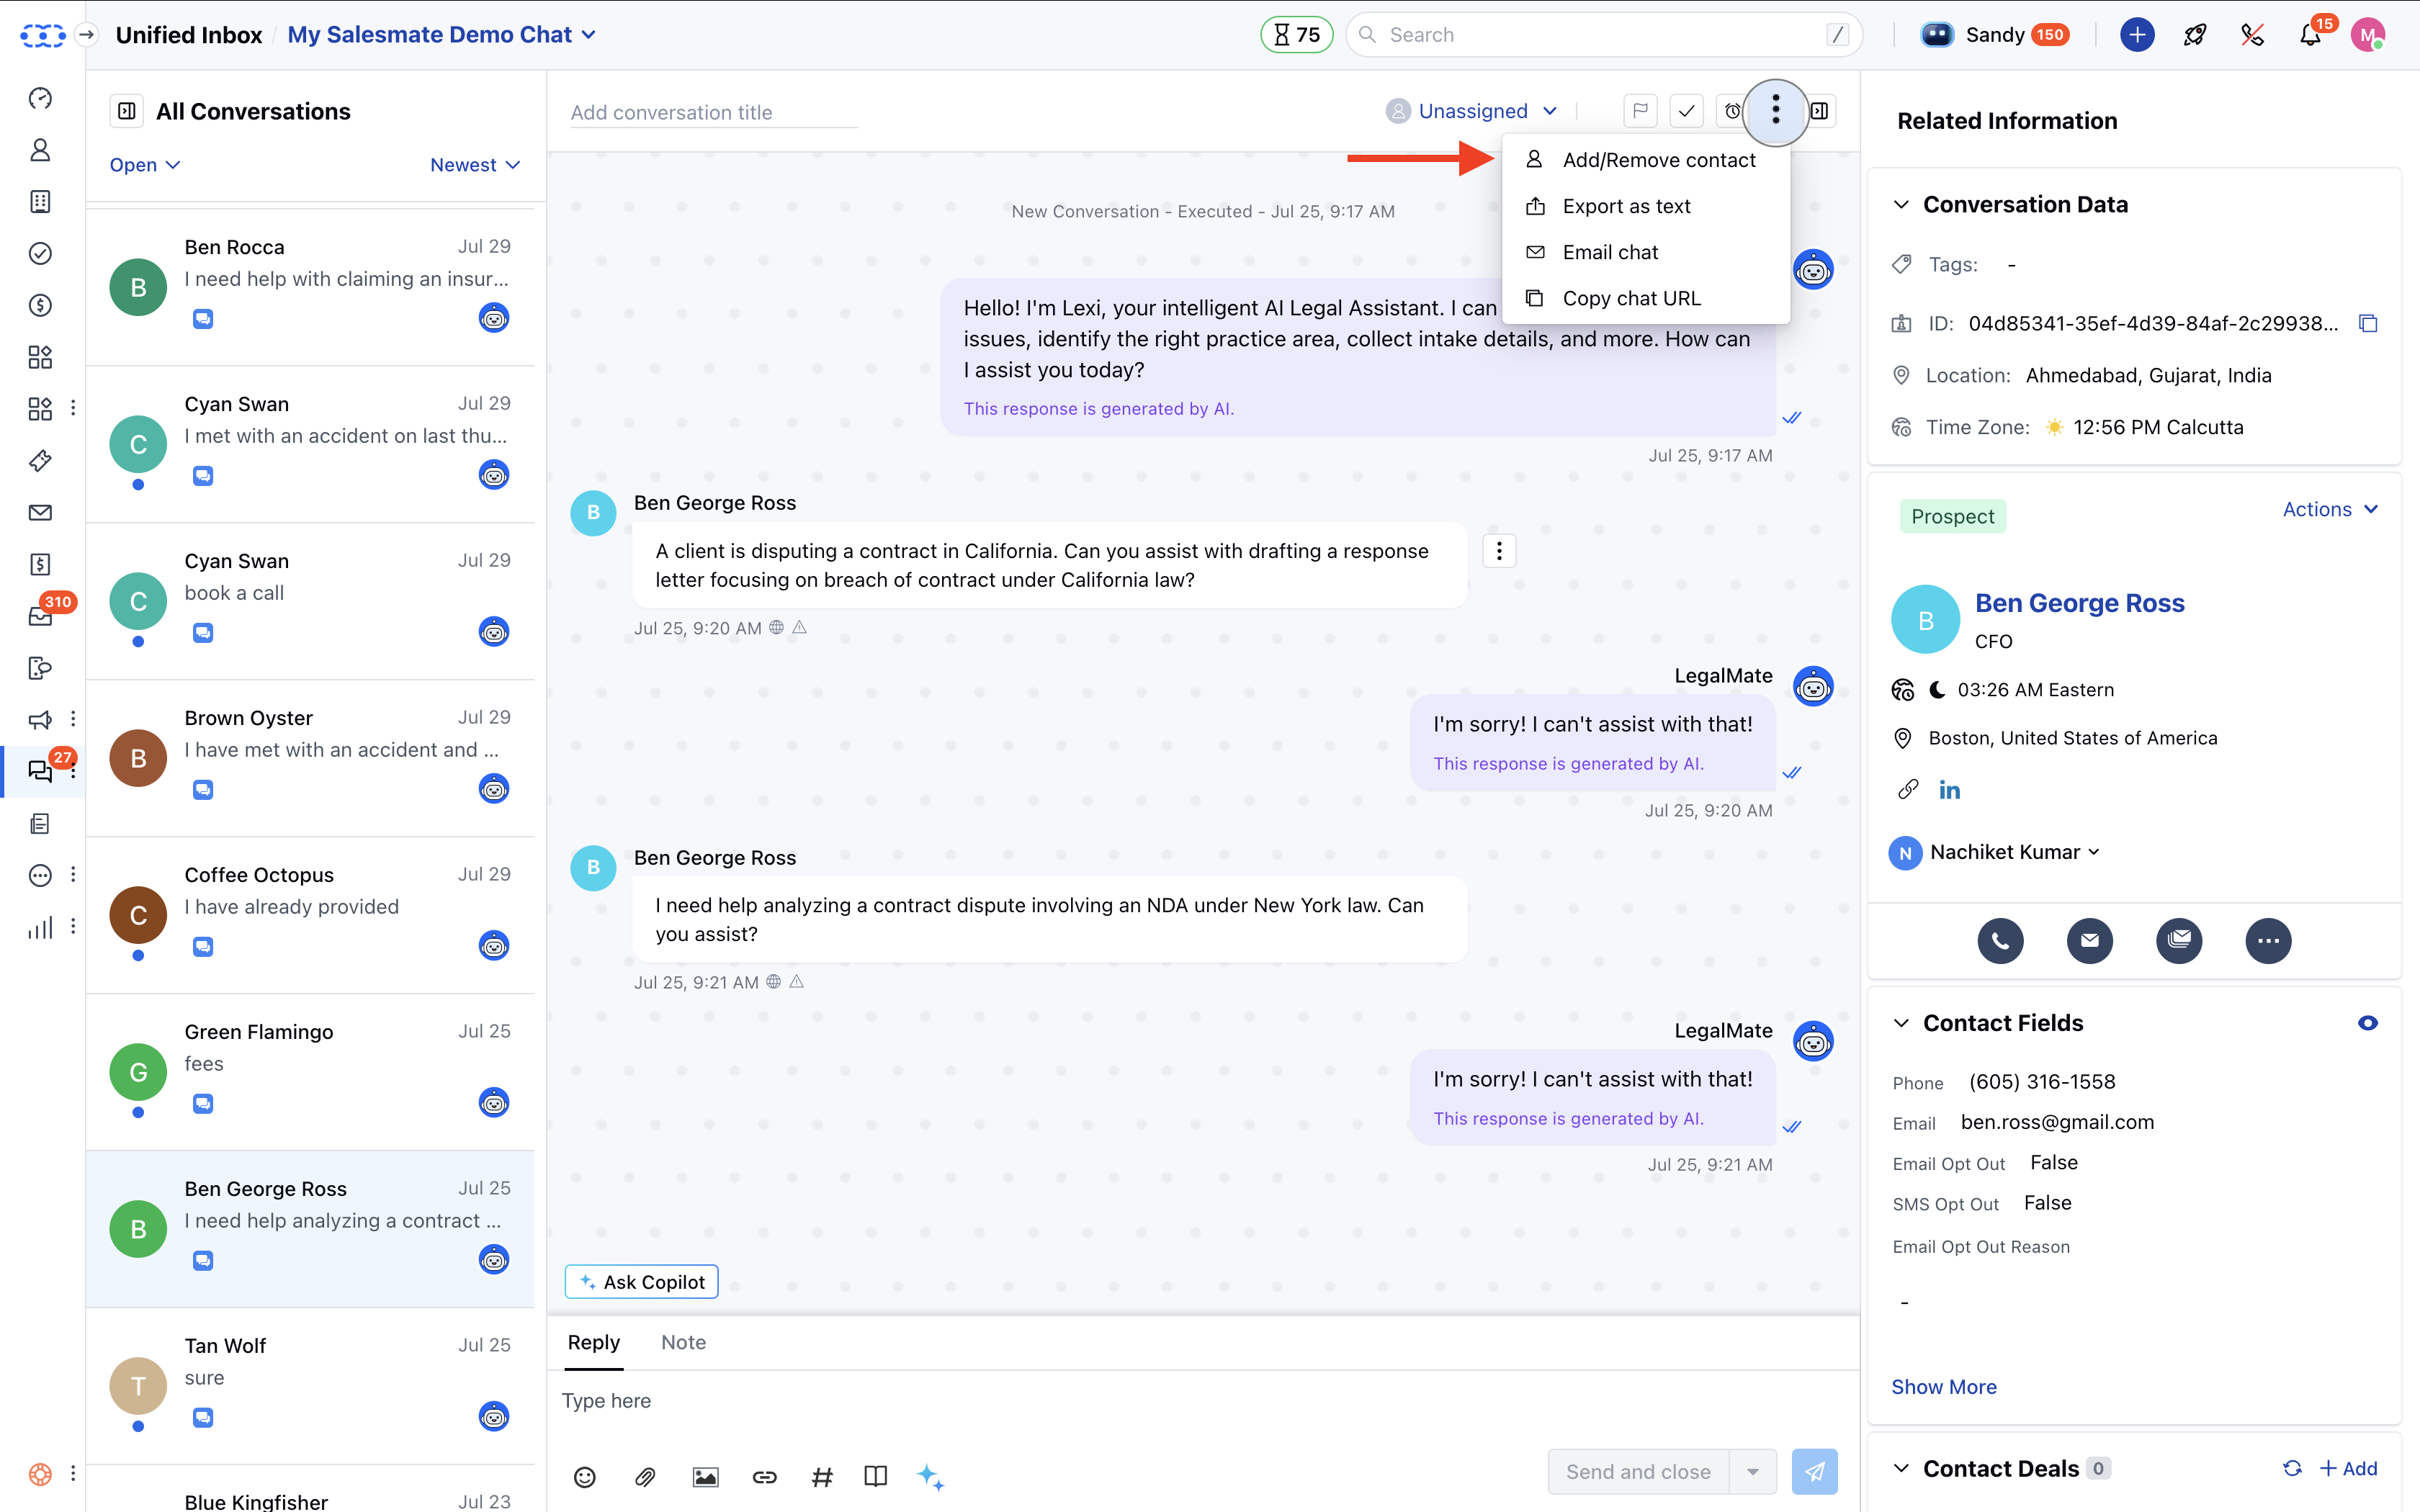This screenshot has width=2420, height=1512.
Task: Click the Show More link
Action: coord(1943,1386)
